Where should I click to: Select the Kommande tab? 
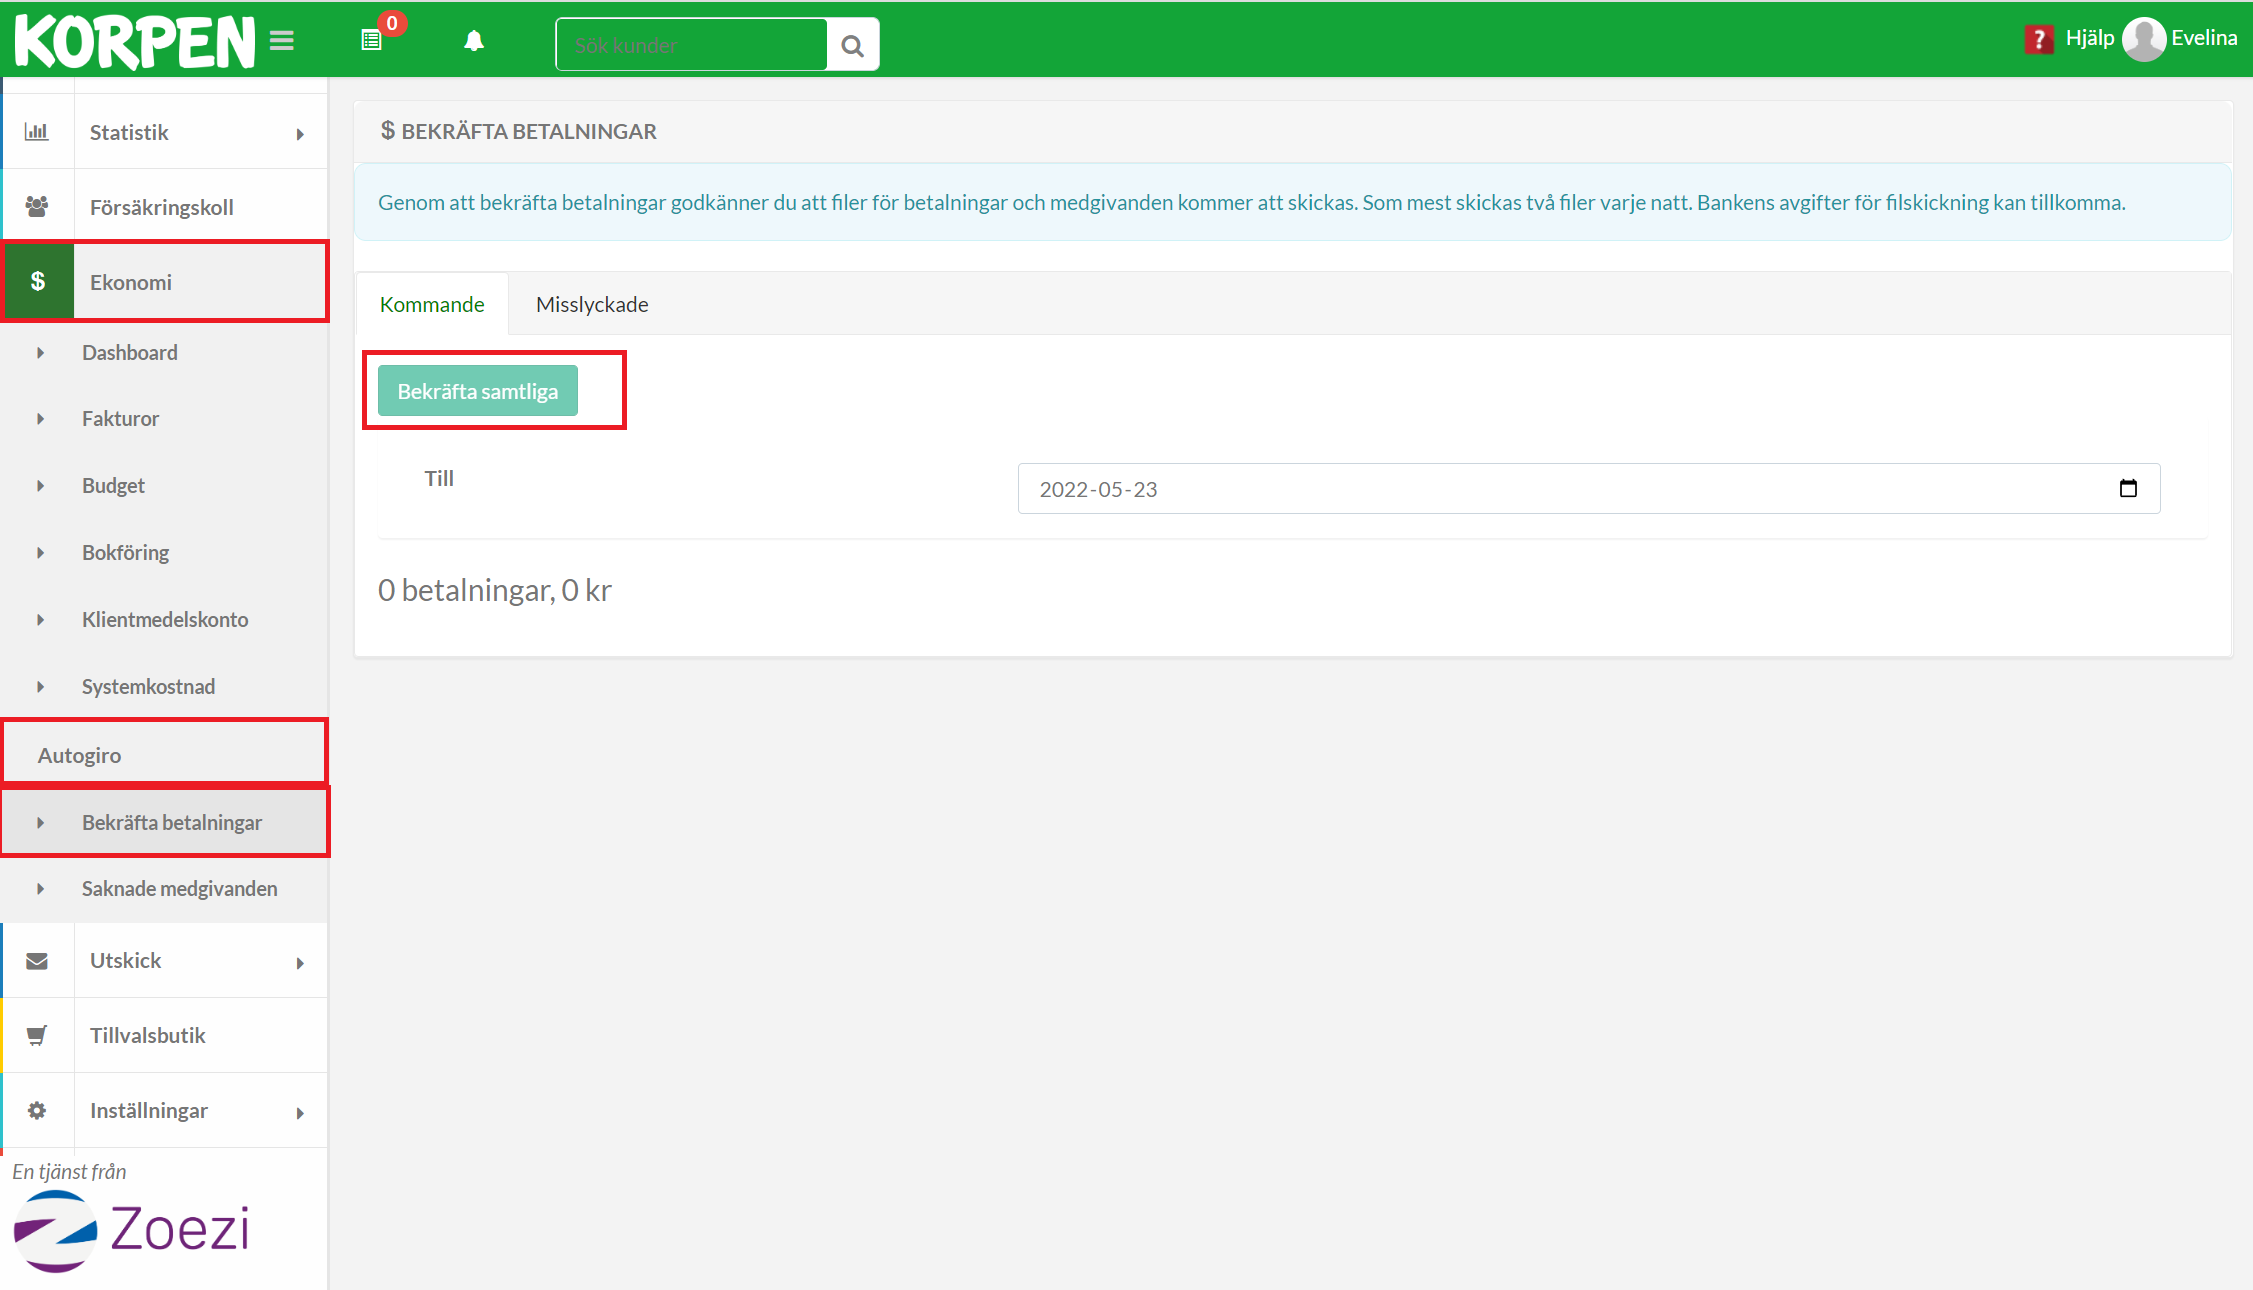(x=432, y=304)
